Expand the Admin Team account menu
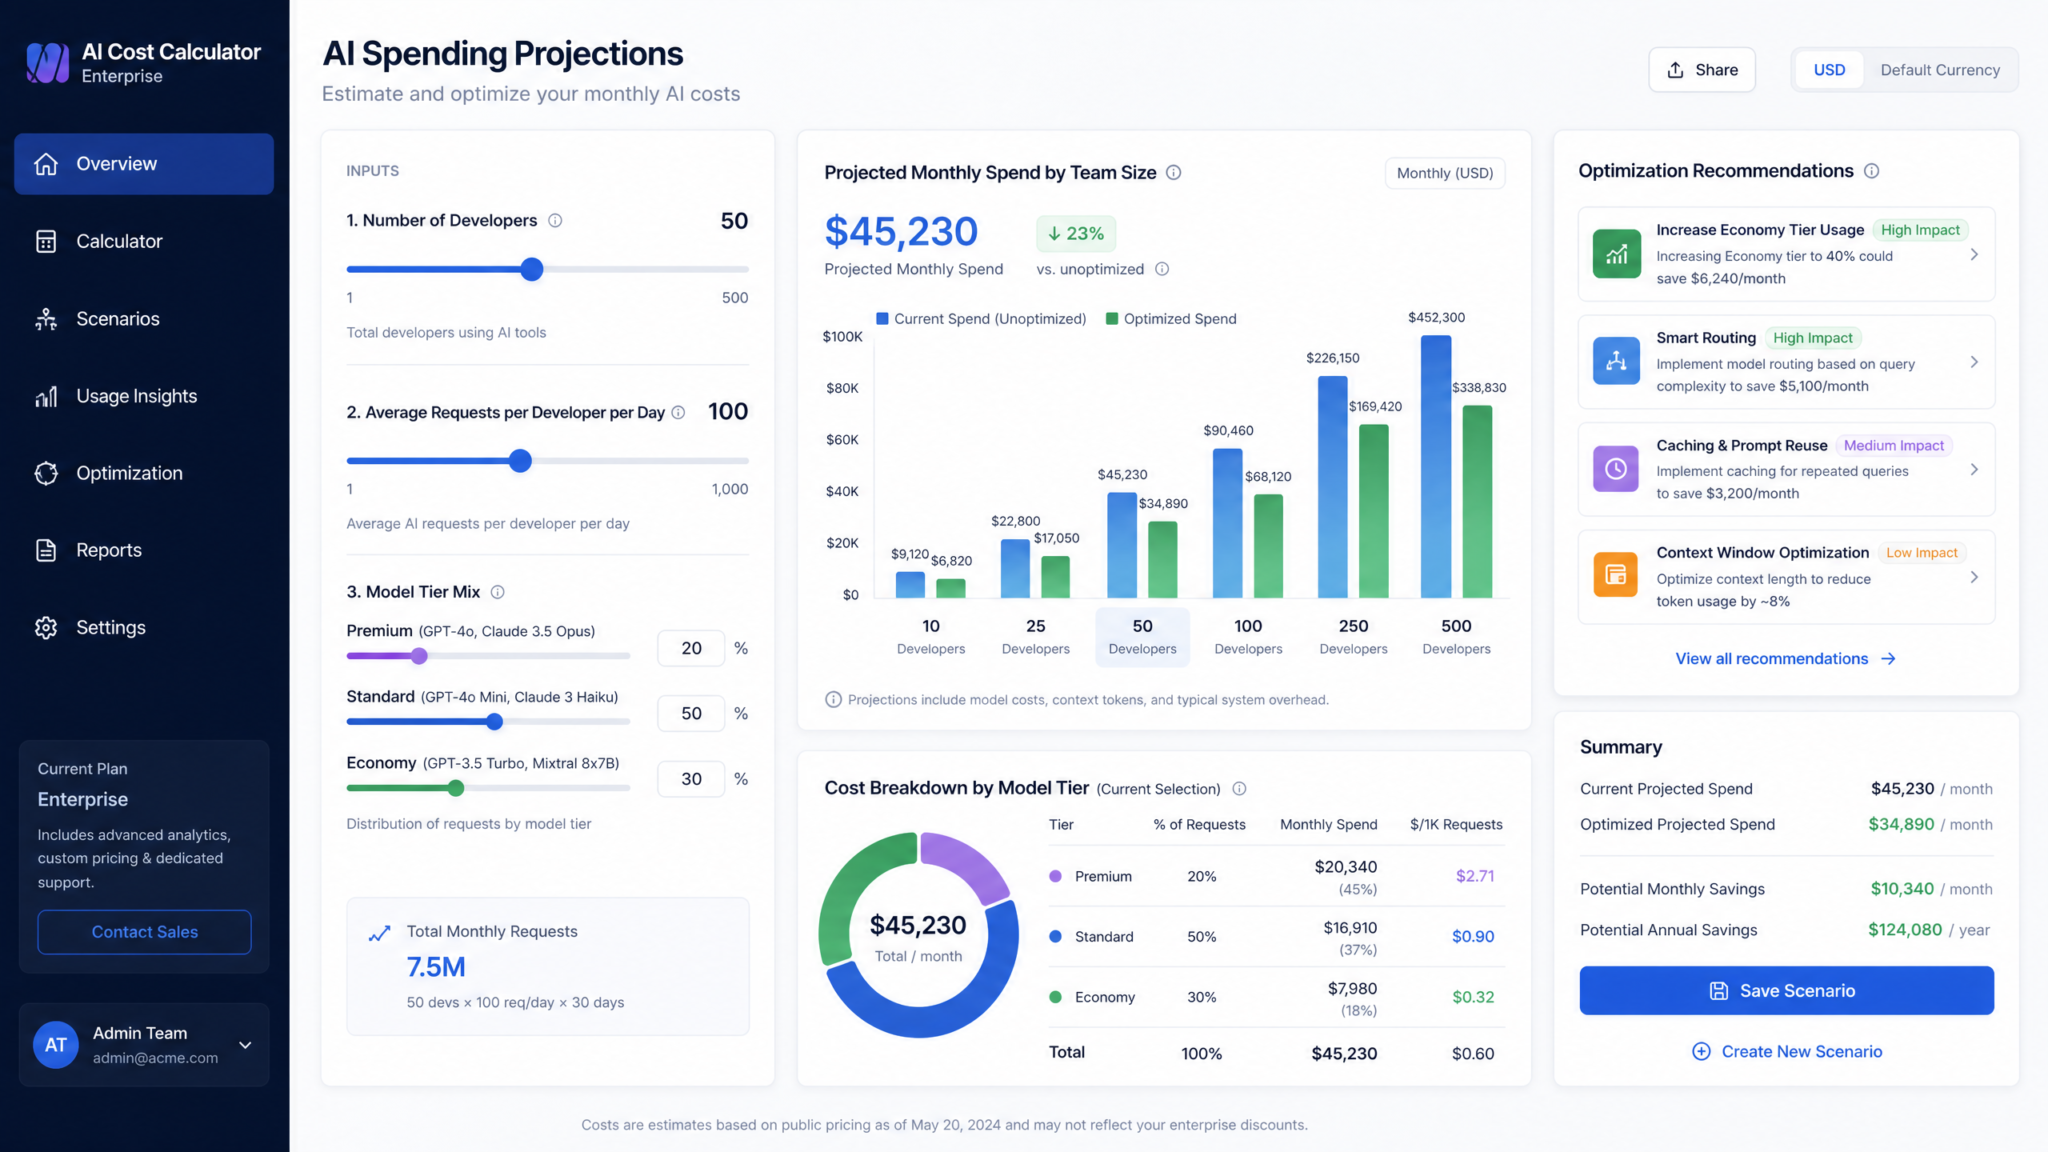This screenshot has height=1152, width=2048. (x=245, y=1045)
